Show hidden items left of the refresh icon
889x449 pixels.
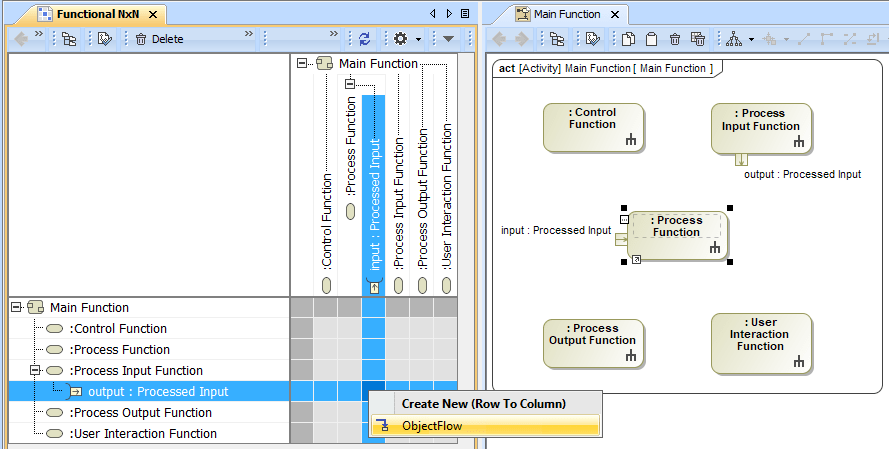[x=334, y=34]
